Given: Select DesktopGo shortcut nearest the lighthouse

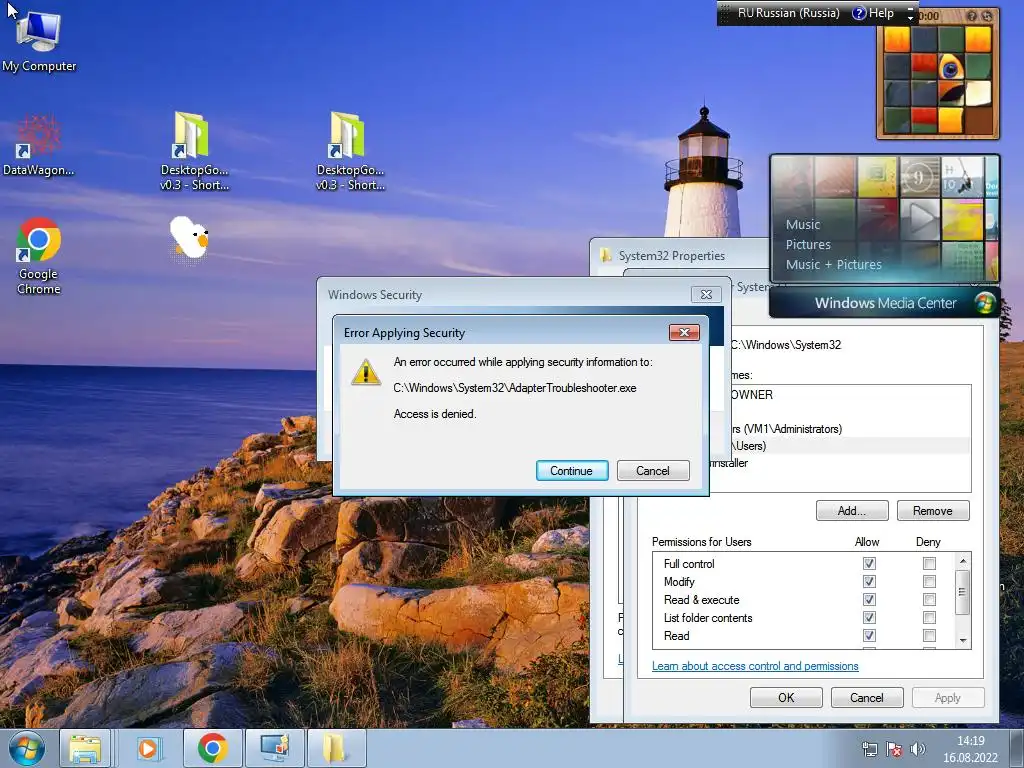Looking at the screenshot, I should (x=350, y=151).
